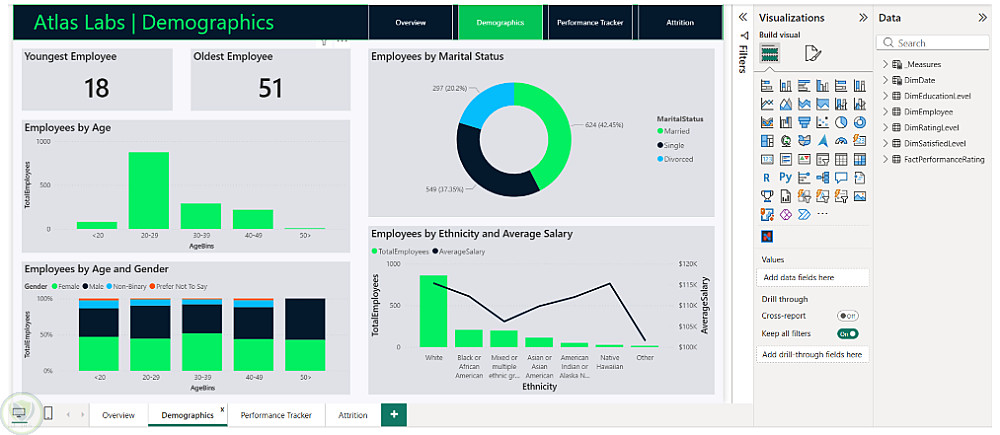
Task: Click the Data pane search box
Action: 933,43
